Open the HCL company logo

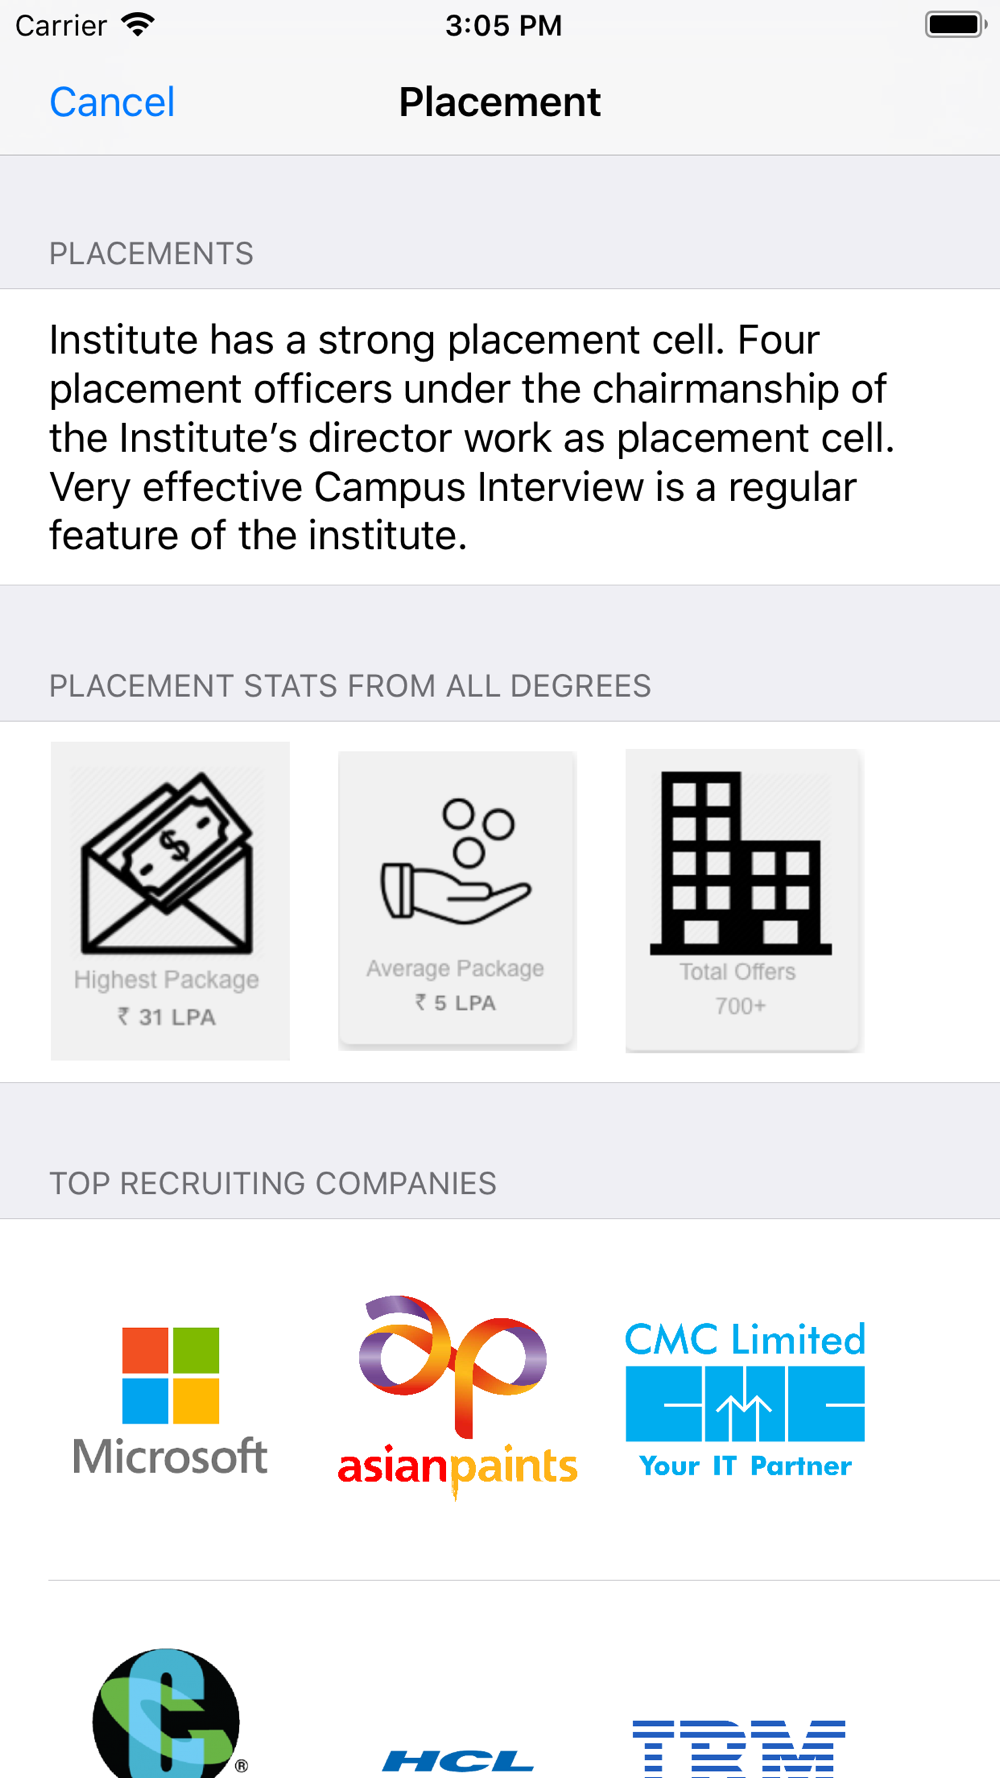point(457,1759)
